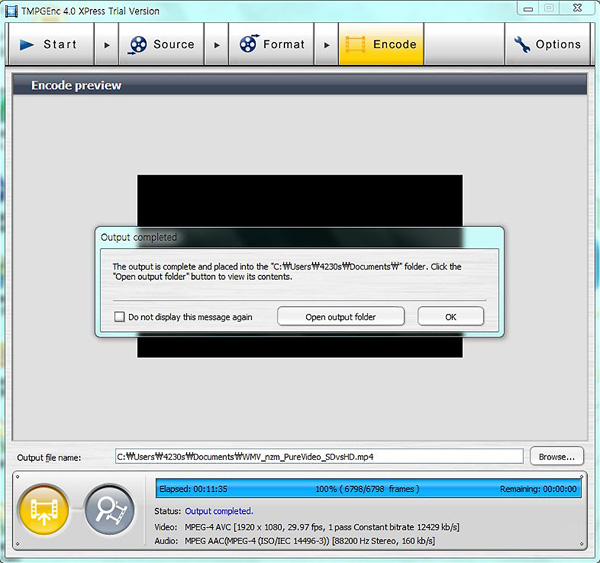The height and width of the screenshot is (563, 600).
Task: Start encode with yellow output button
Action: pos(44,509)
